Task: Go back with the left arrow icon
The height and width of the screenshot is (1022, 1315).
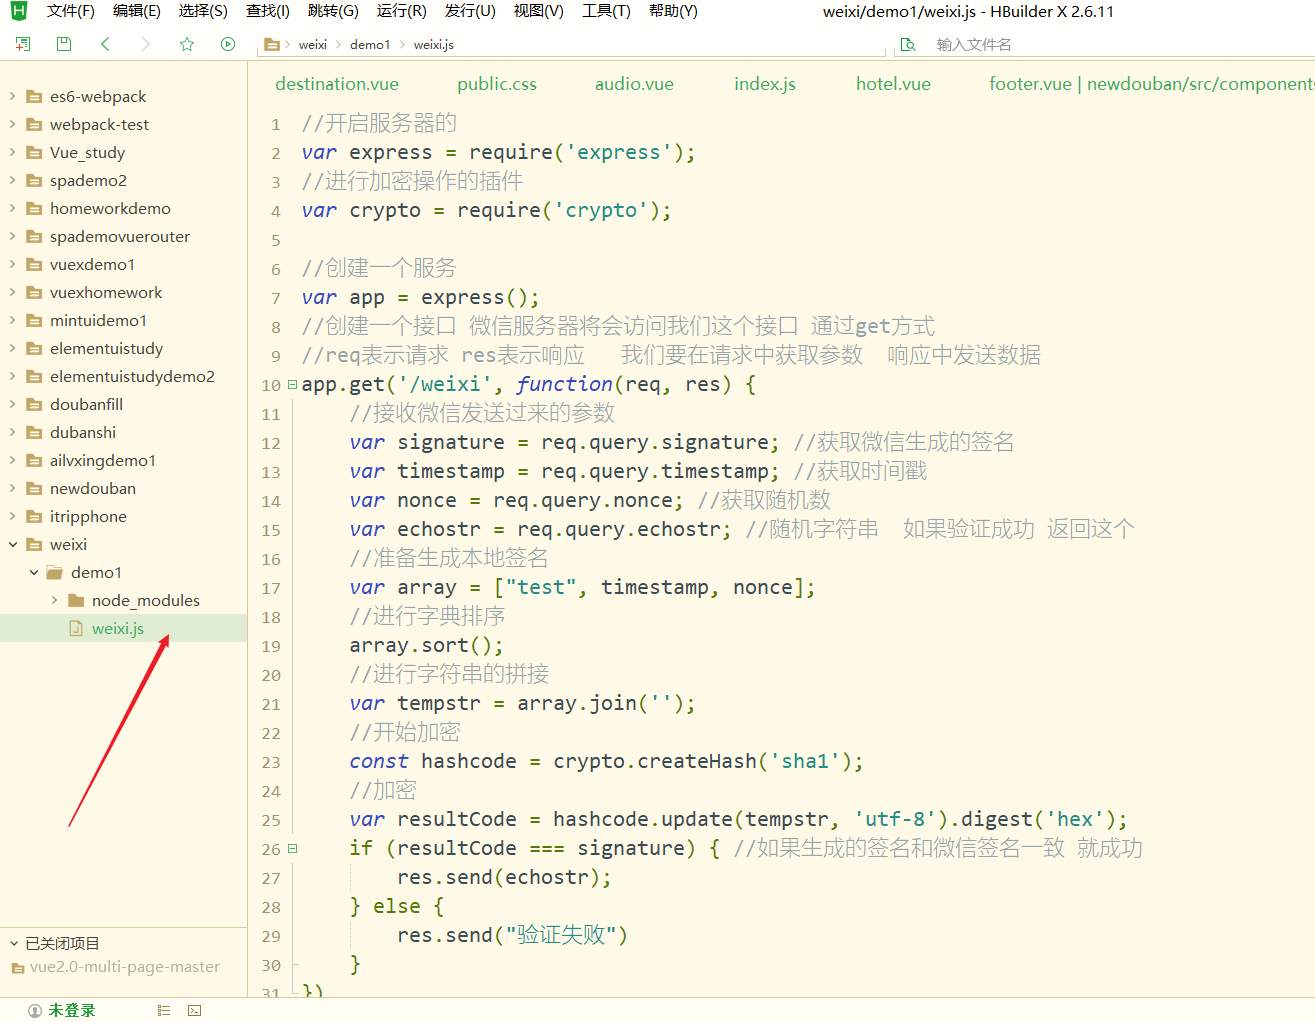Action: coord(105,44)
